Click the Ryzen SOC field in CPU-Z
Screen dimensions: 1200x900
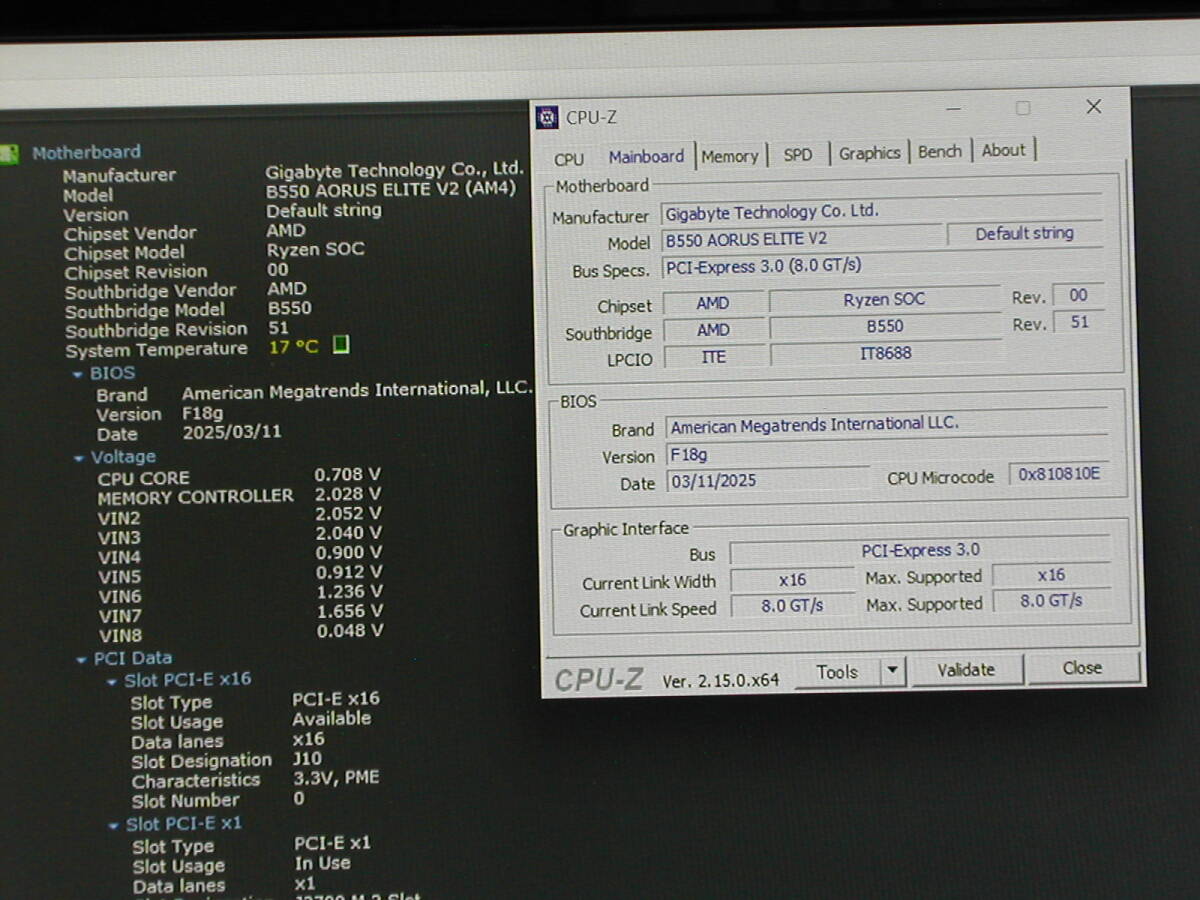click(x=884, y=300)
